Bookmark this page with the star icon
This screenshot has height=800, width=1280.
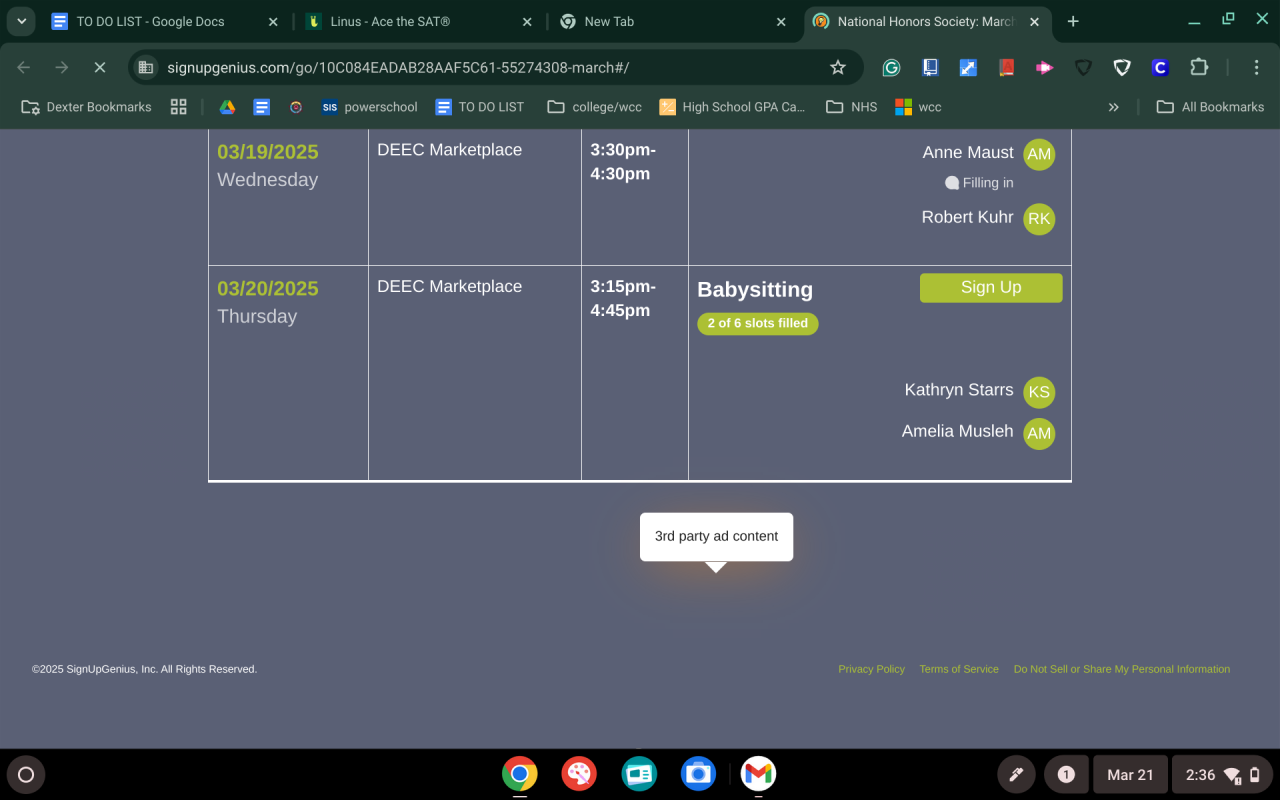838,68
